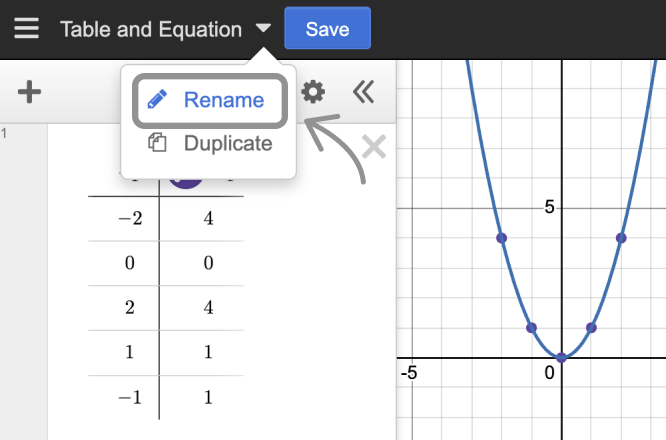Select the purple point at the origin
Viewport: 666px width, 440px height.
click(562, 357)
